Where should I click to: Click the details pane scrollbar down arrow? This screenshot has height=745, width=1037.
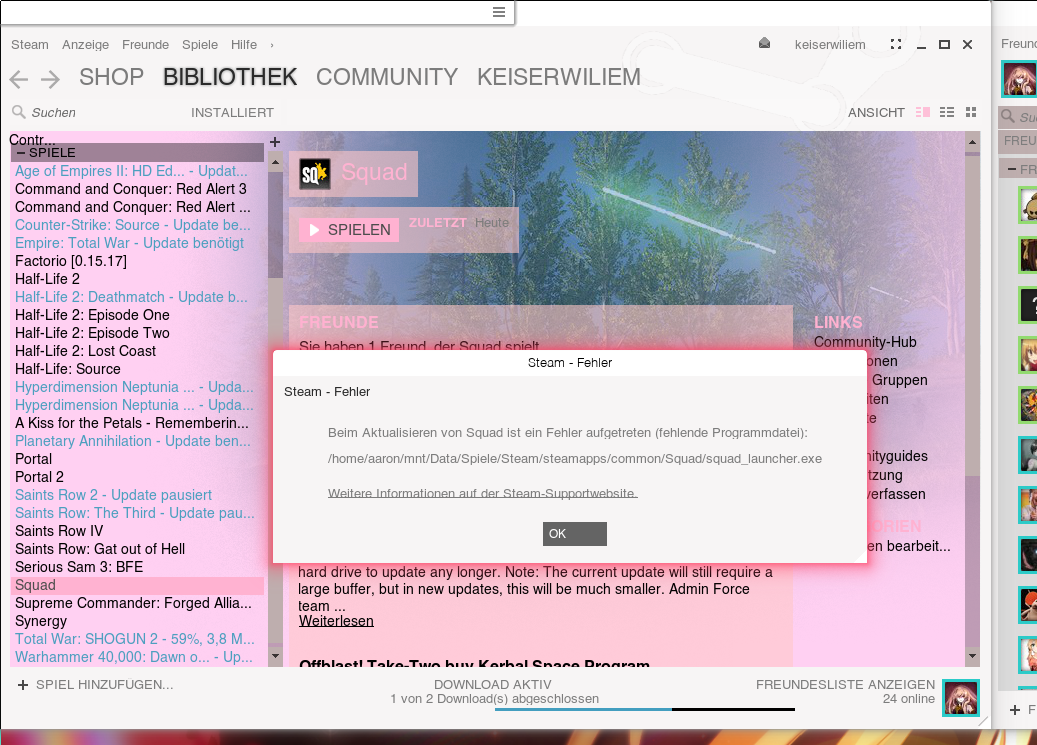coord(972,656)
